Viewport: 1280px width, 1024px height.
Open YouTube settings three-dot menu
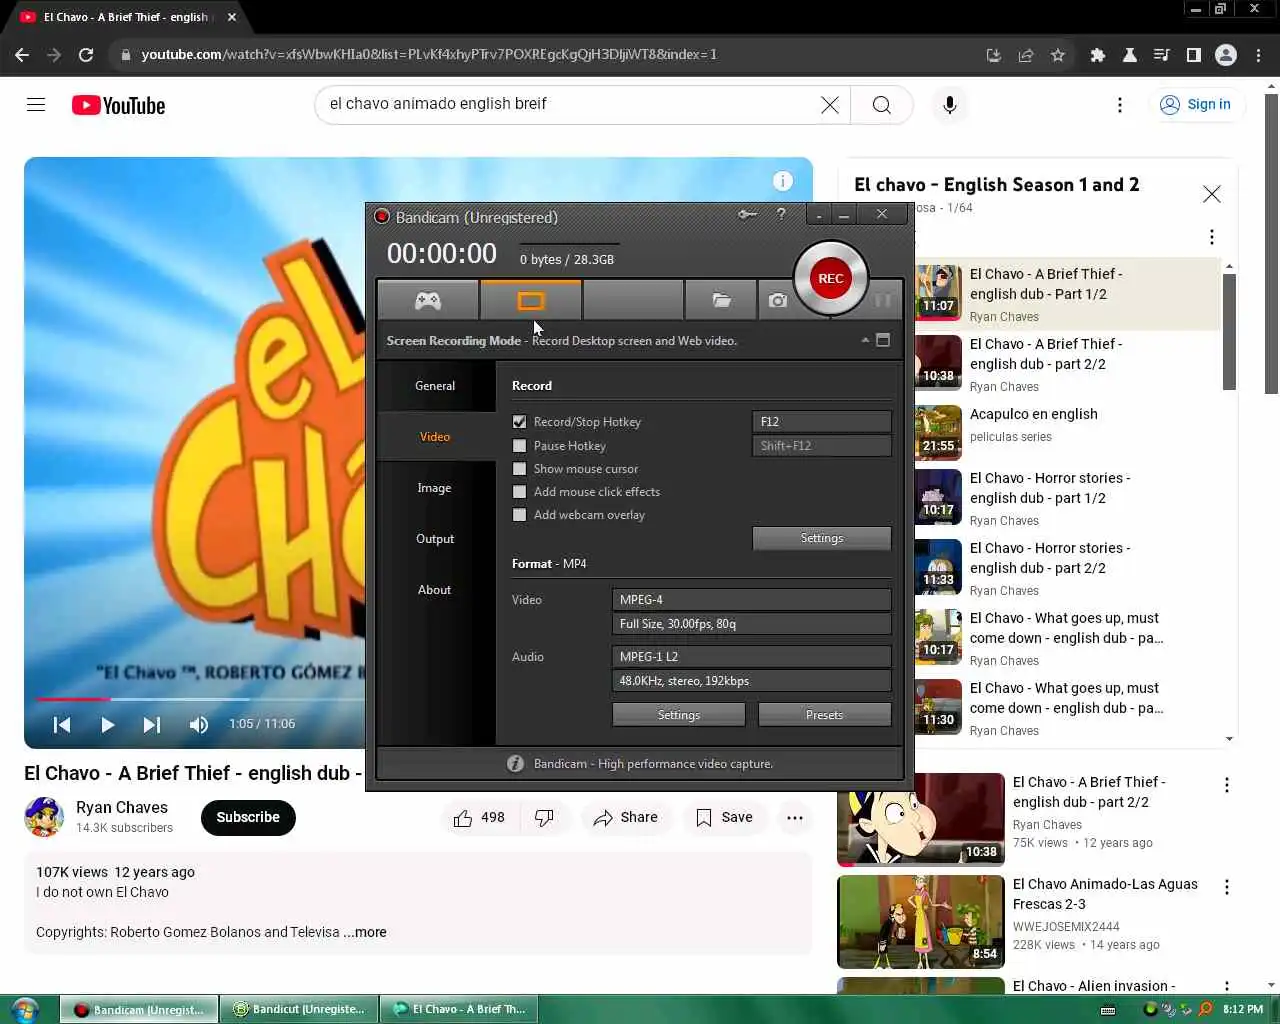point(1120,104)
